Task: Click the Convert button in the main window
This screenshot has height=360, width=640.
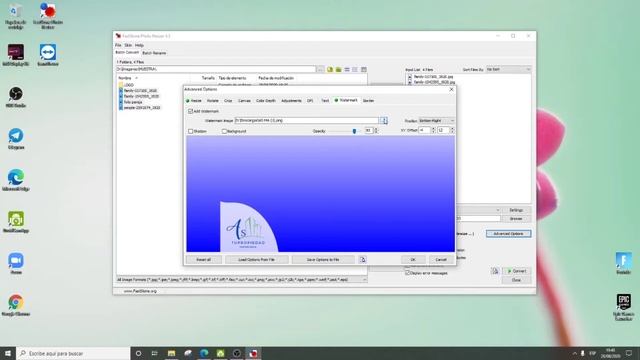Action: 516,271
